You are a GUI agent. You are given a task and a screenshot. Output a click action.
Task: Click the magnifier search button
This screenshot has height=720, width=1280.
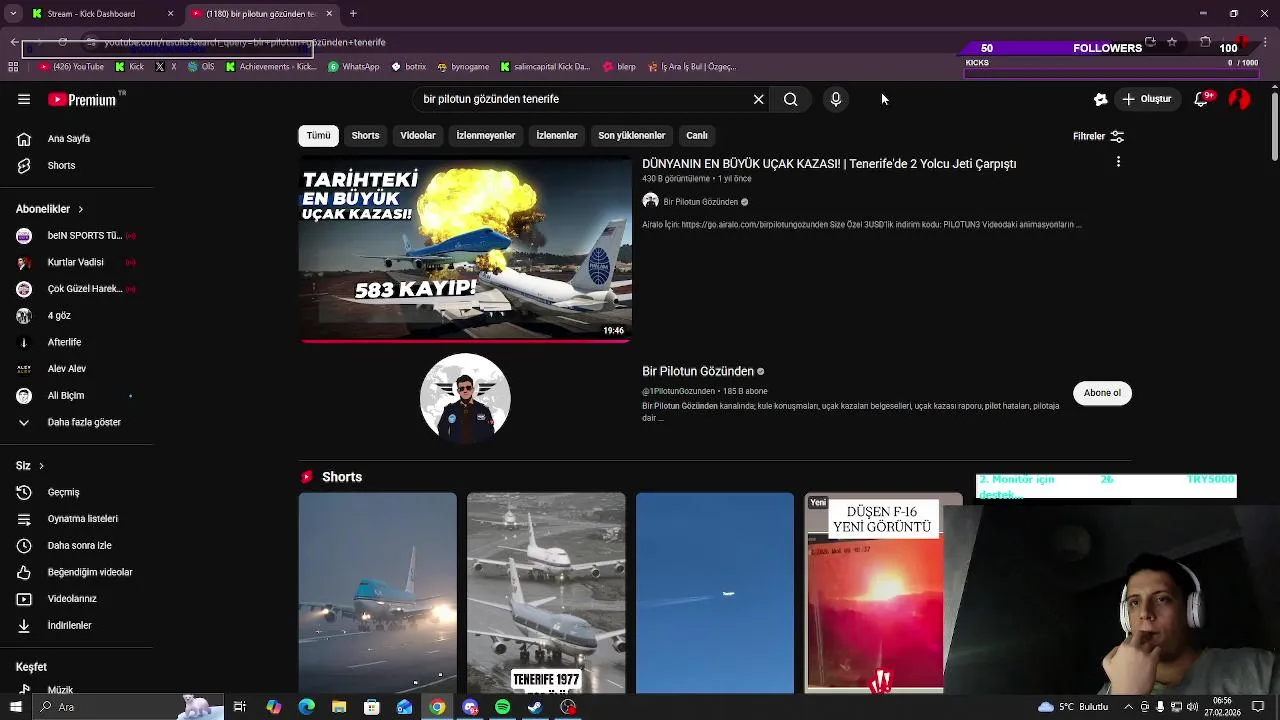point(790,99)
